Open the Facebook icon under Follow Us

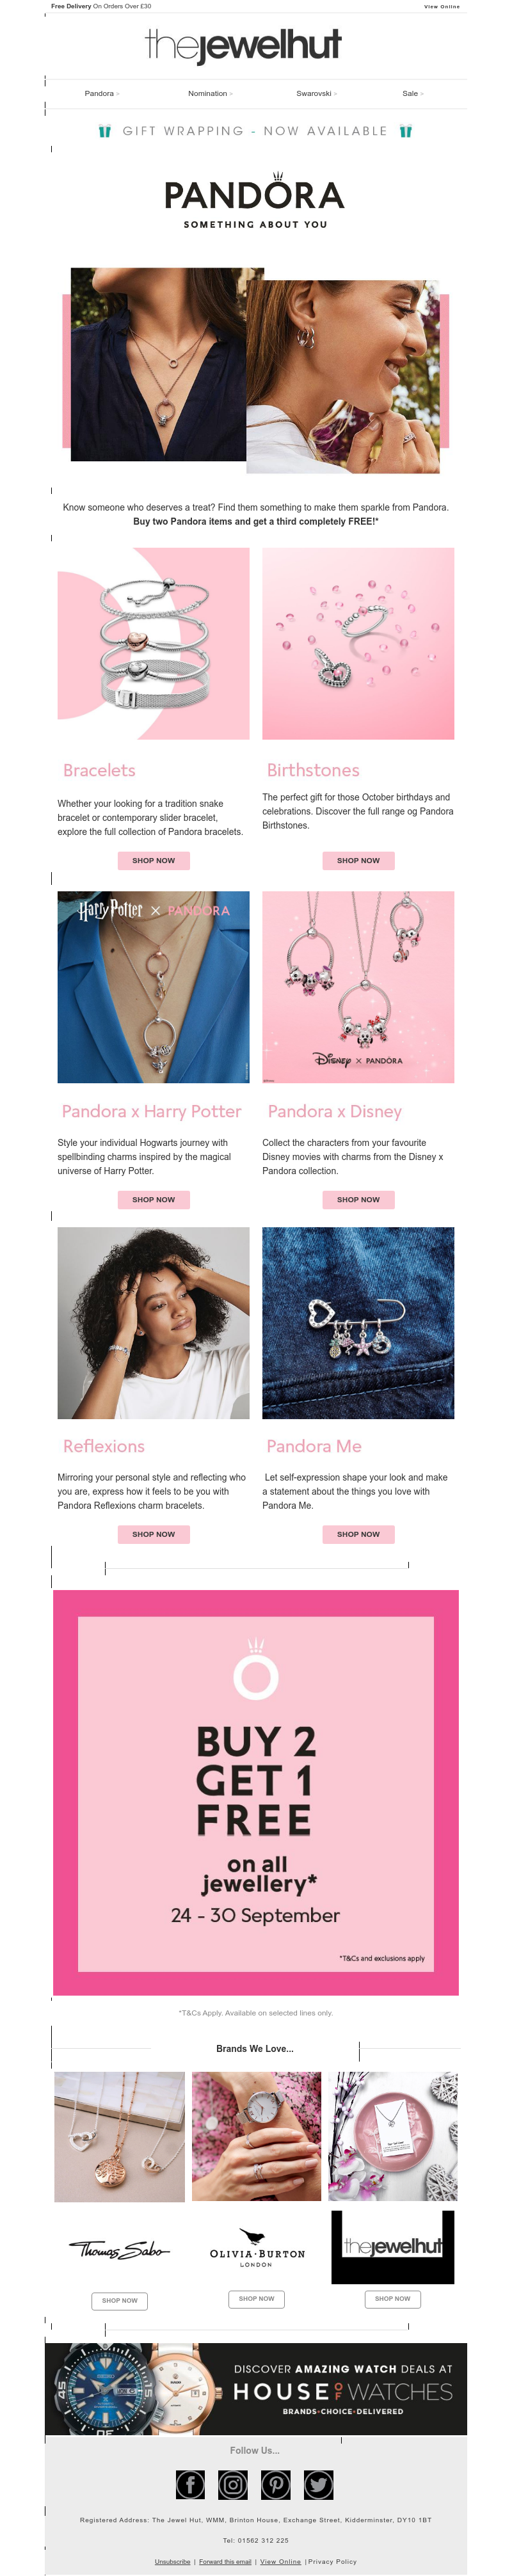190,2484
